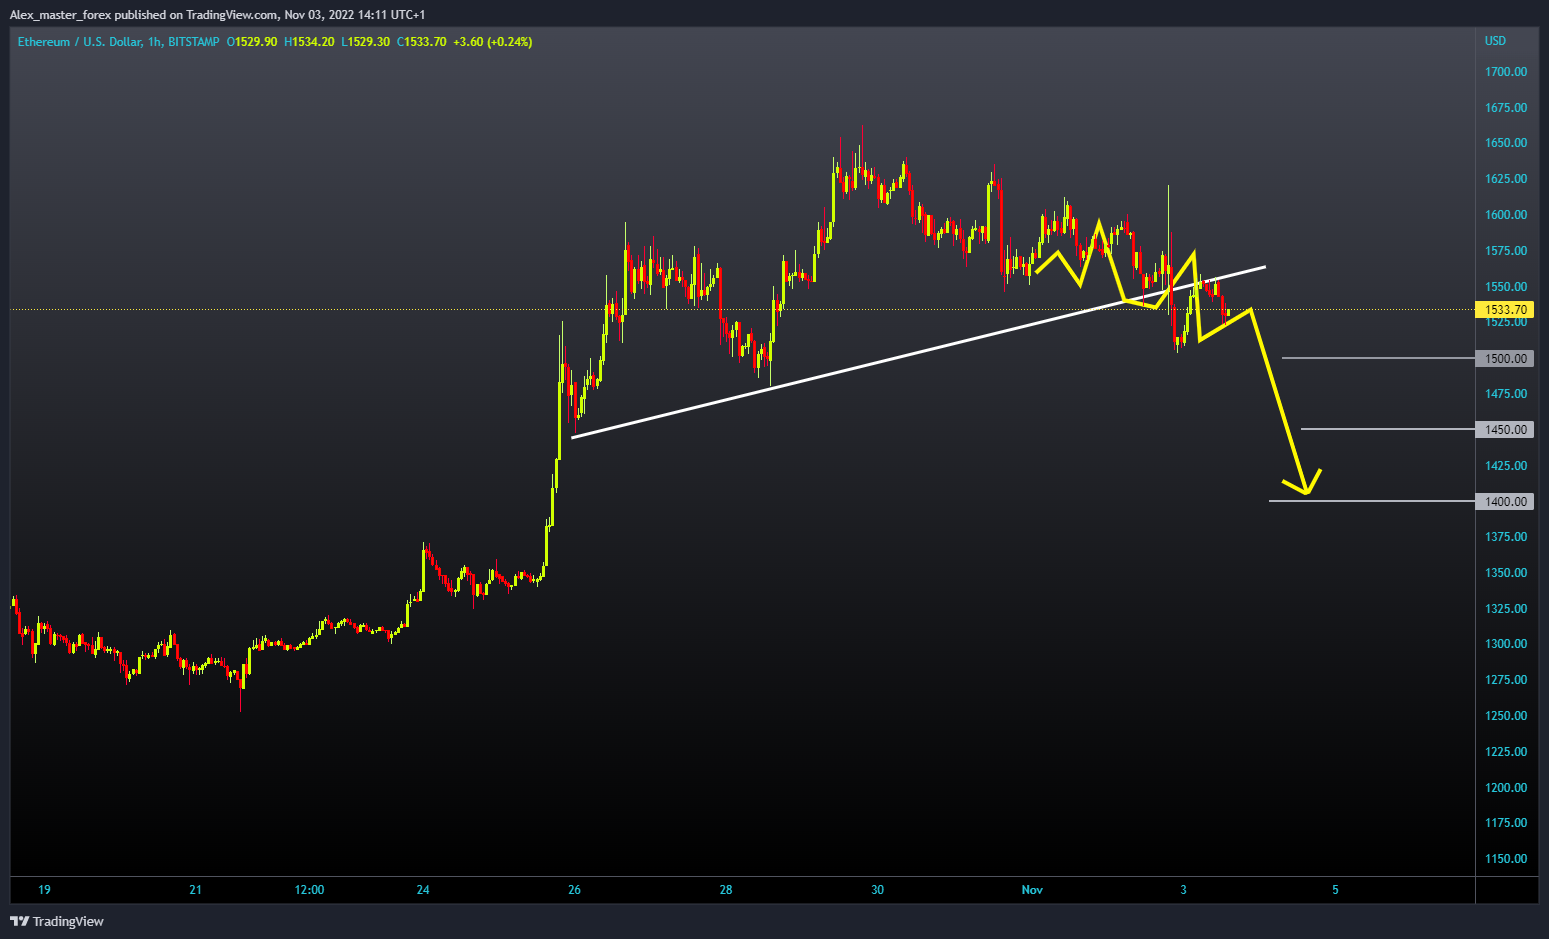The image size is (1549, 939).
Task: Click the date label 24 on time axis
Action: [423, 890]
